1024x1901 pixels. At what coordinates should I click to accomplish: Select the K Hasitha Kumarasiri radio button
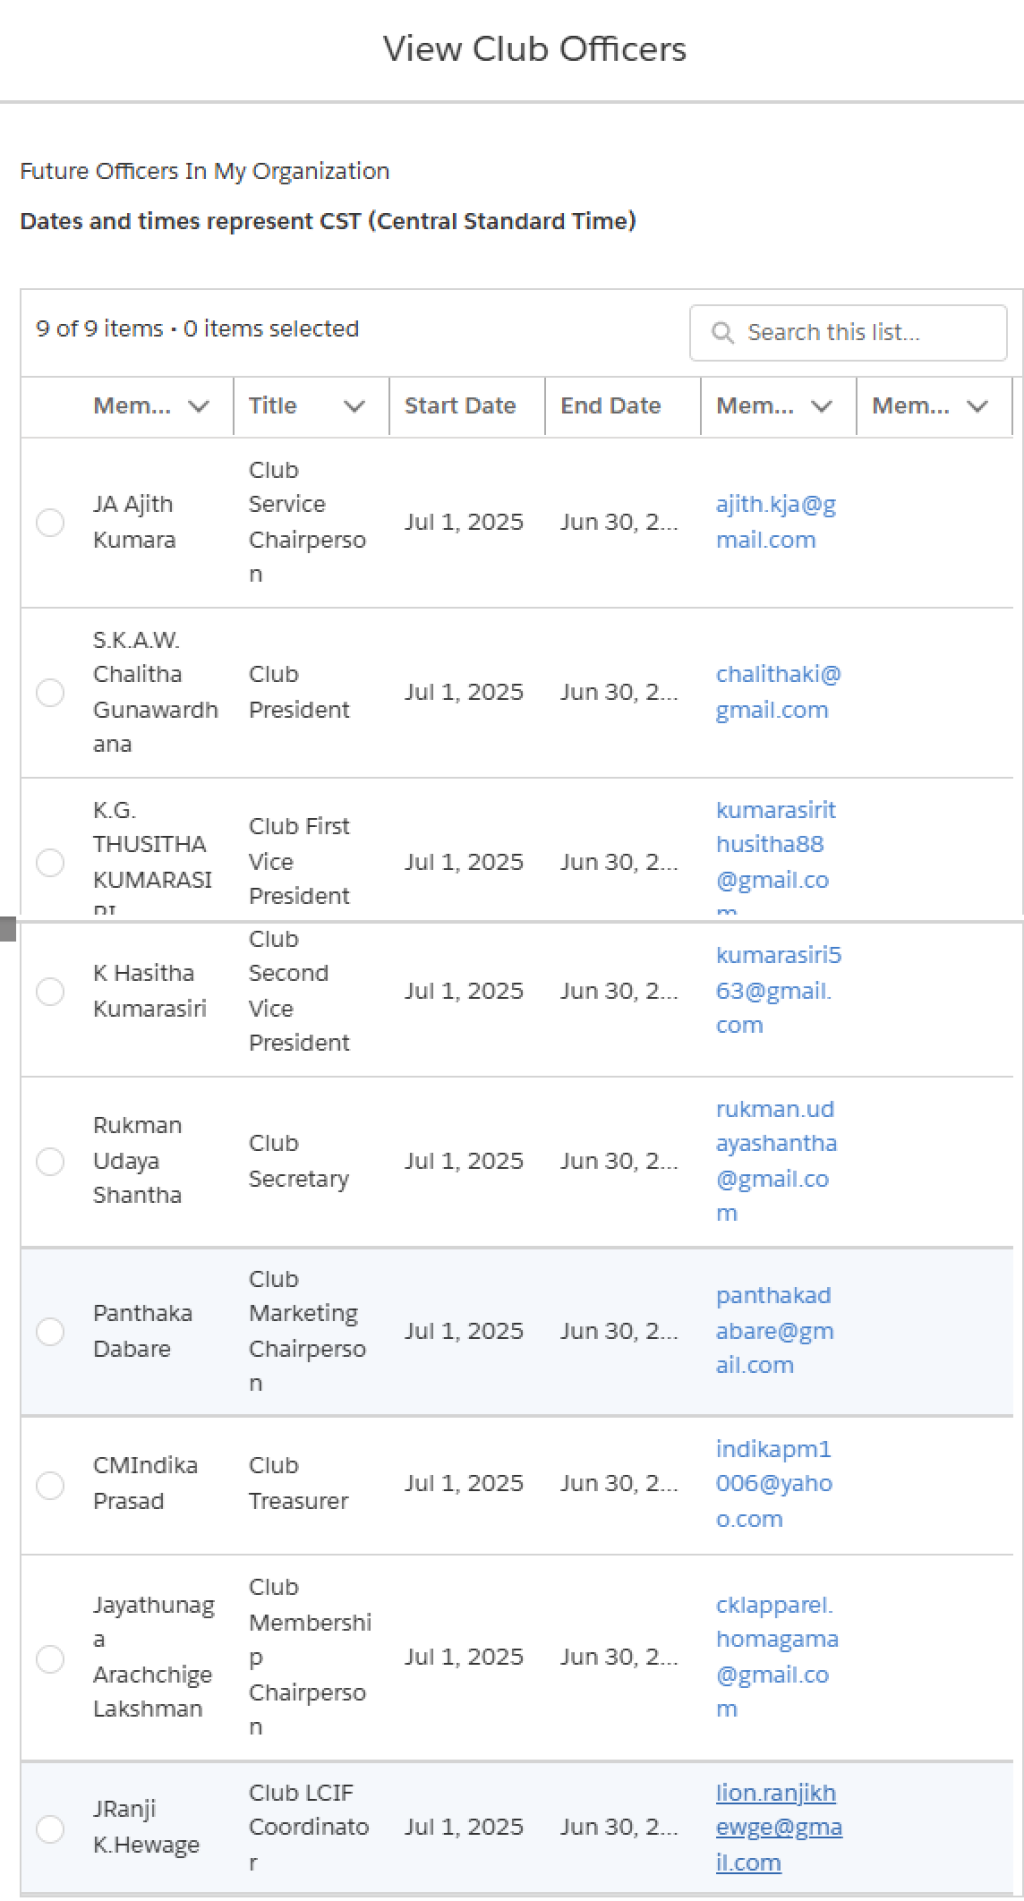click(50, 991)
